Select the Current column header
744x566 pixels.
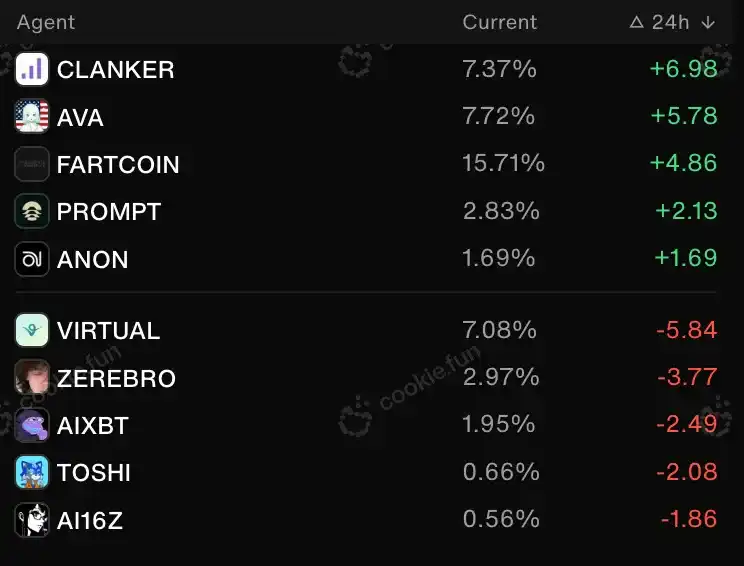pos(499,22)
